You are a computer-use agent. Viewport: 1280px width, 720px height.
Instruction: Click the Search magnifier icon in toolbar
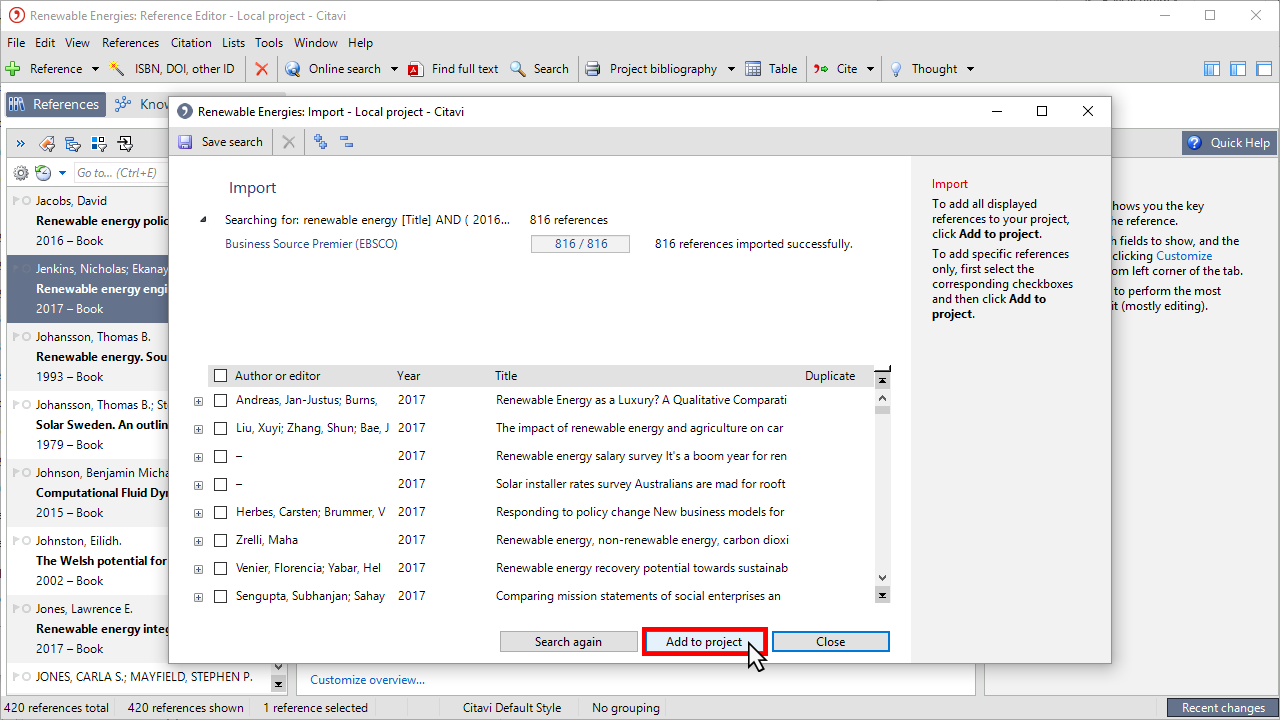click(518, 69)
